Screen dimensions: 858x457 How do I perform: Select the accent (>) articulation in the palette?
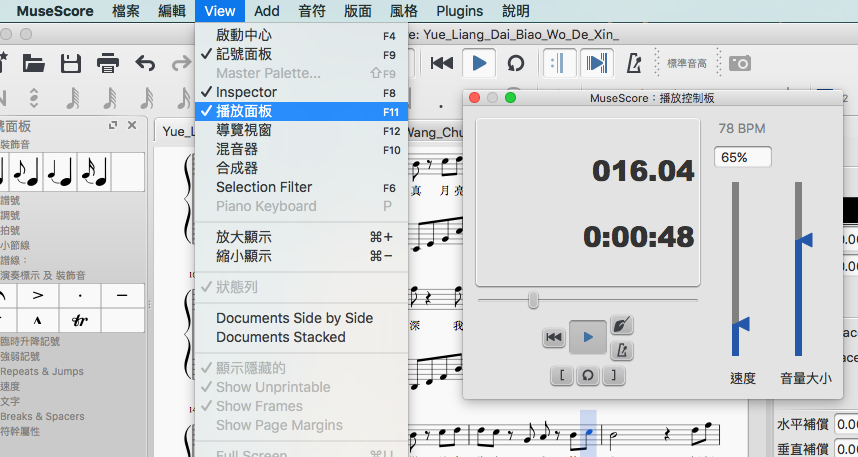[38, 296]
